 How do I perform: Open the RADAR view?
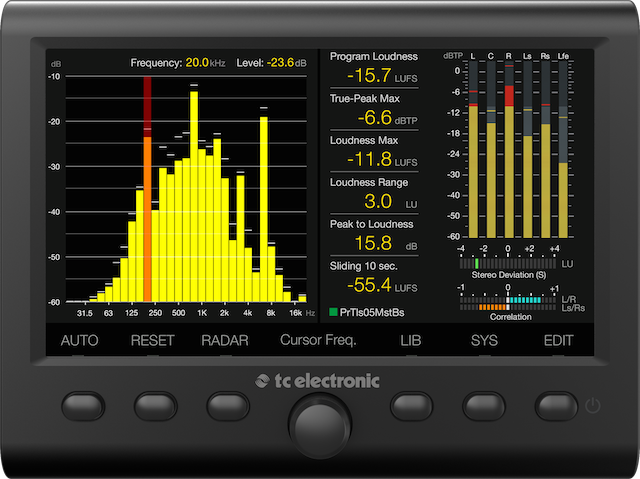(225, 341)
